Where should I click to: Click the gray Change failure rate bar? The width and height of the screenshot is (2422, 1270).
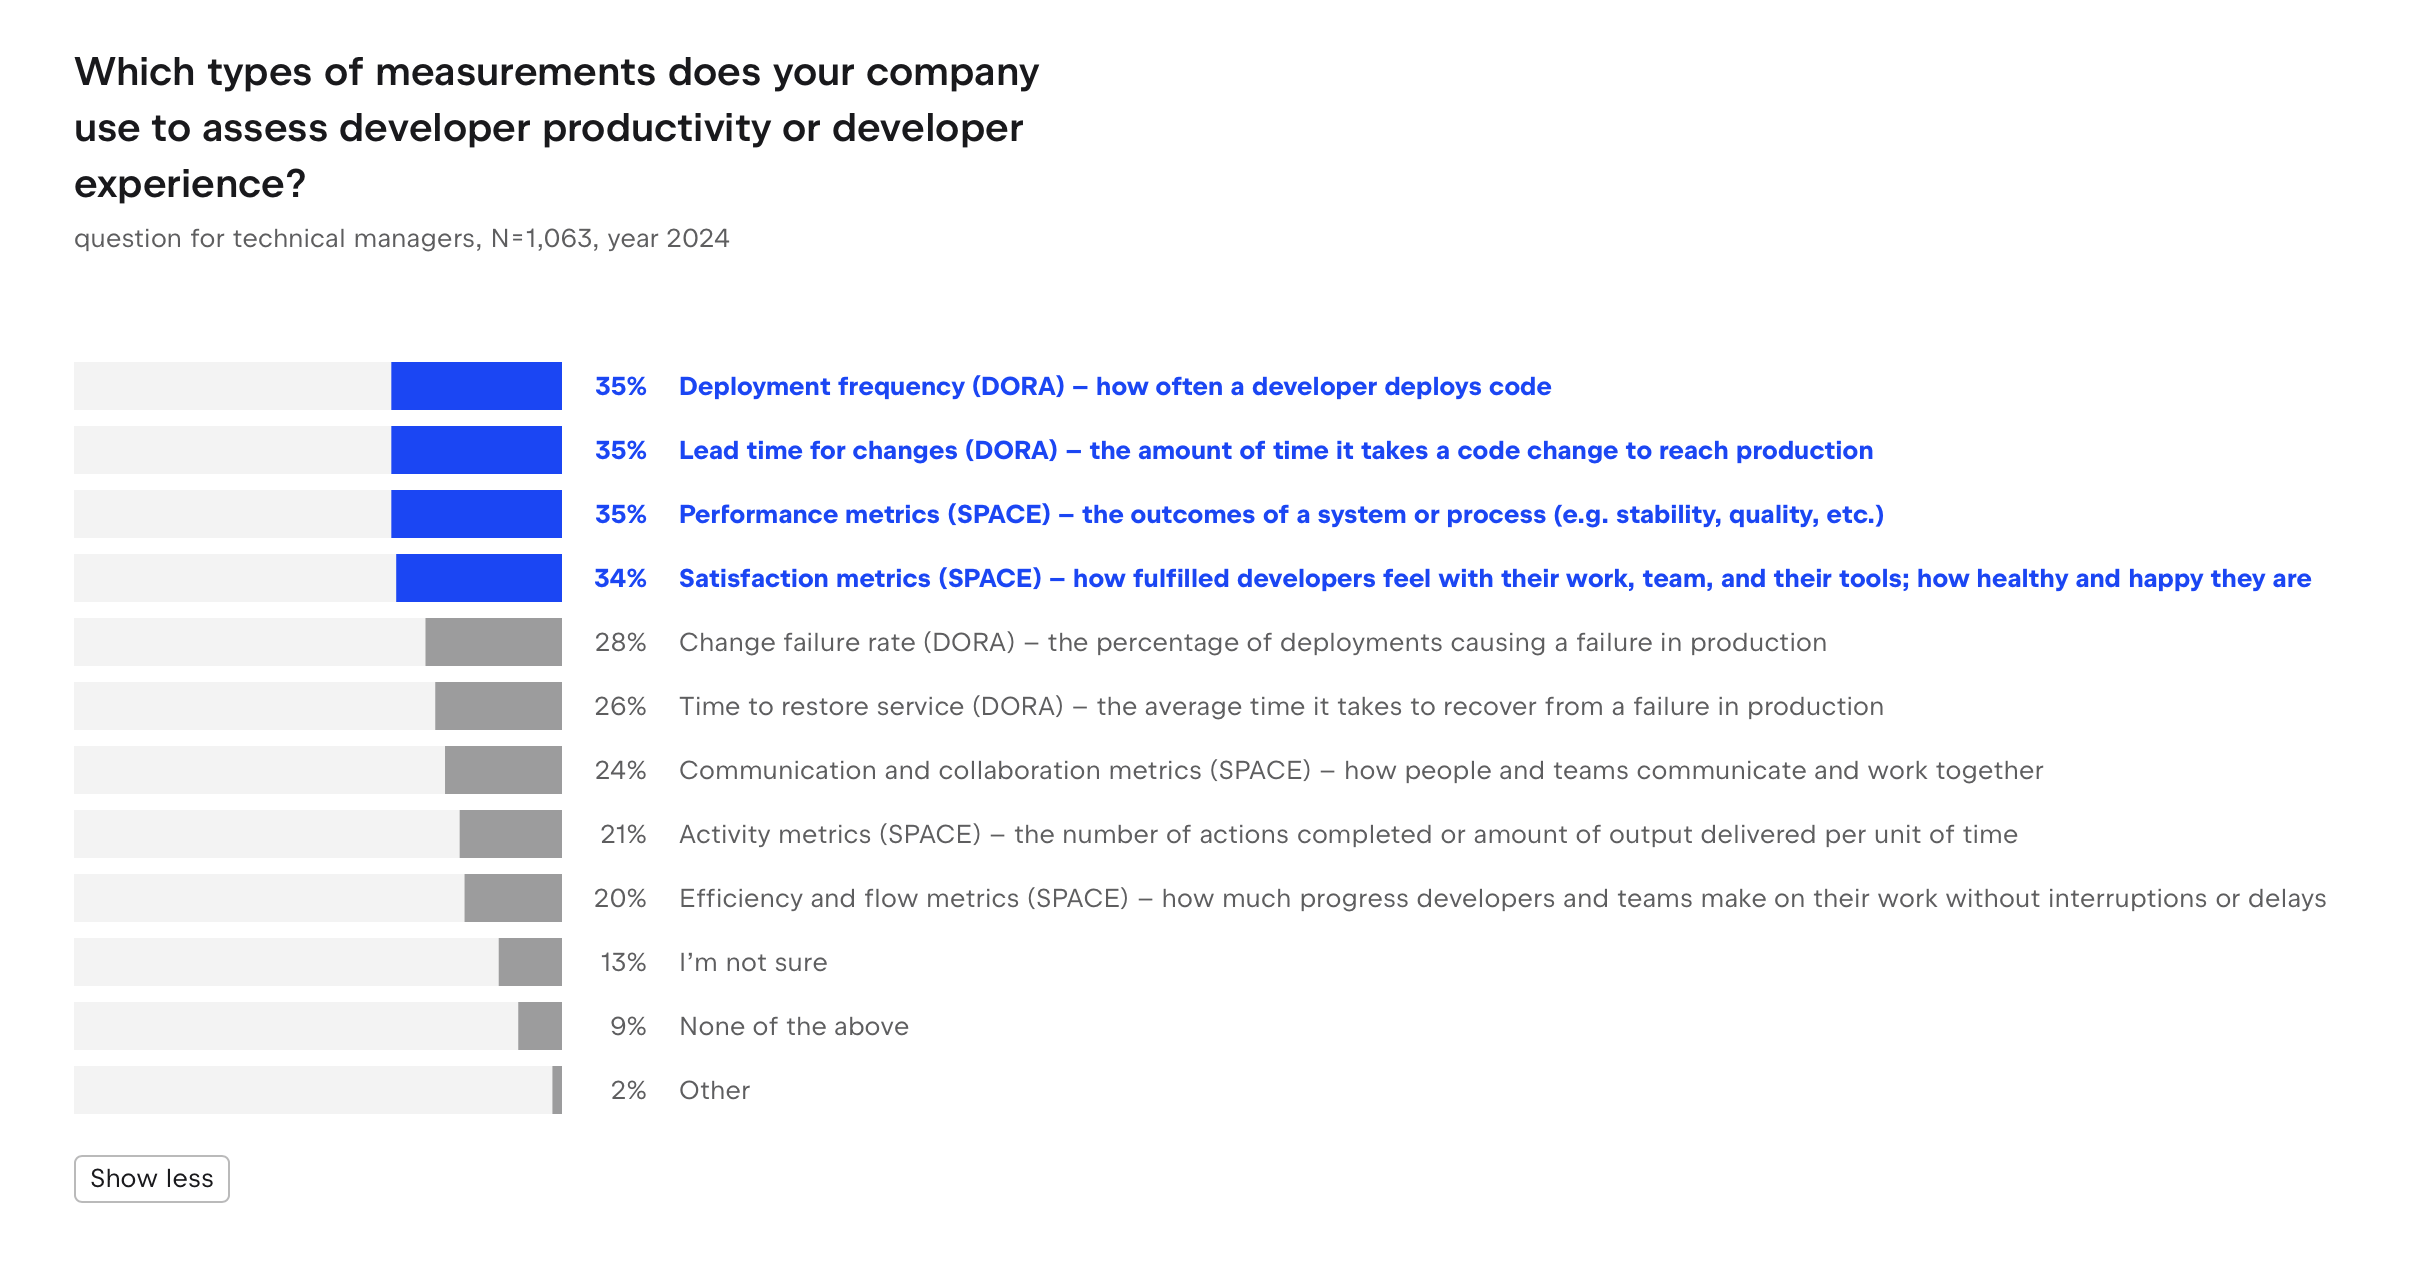(493, 642)
